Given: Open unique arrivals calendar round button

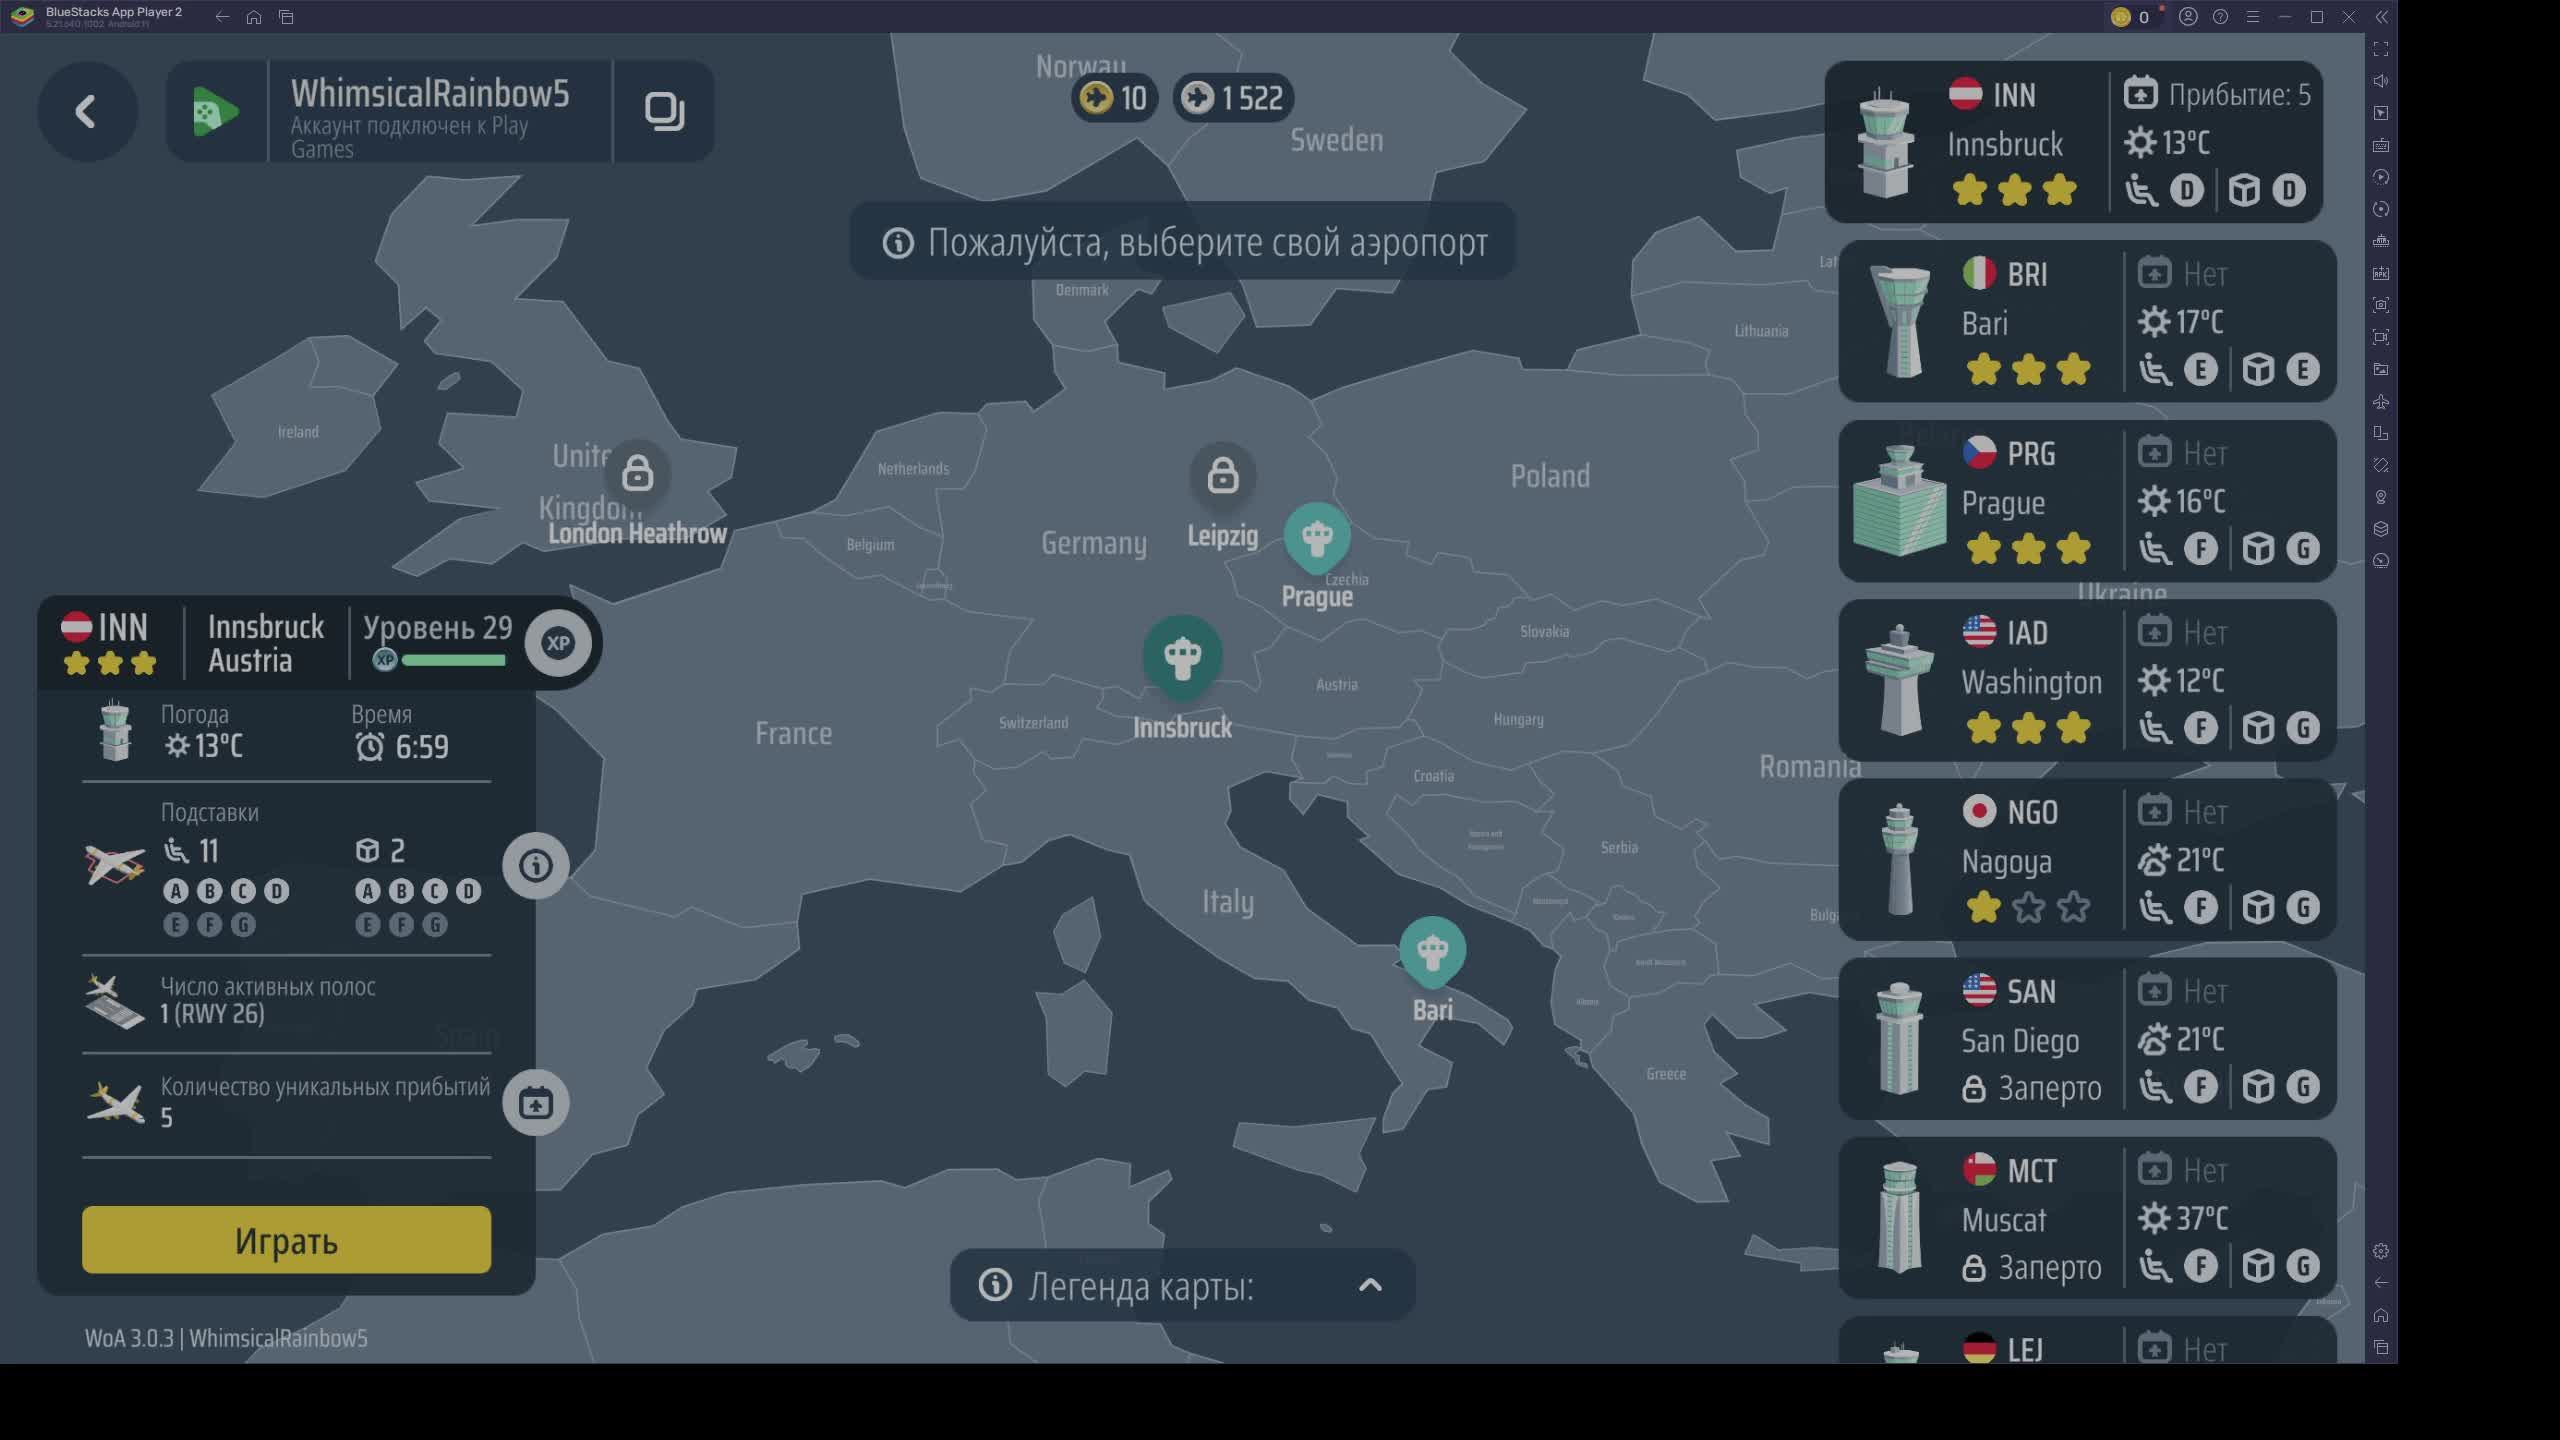Looking at the screenshot, I should pos(536,1103).
